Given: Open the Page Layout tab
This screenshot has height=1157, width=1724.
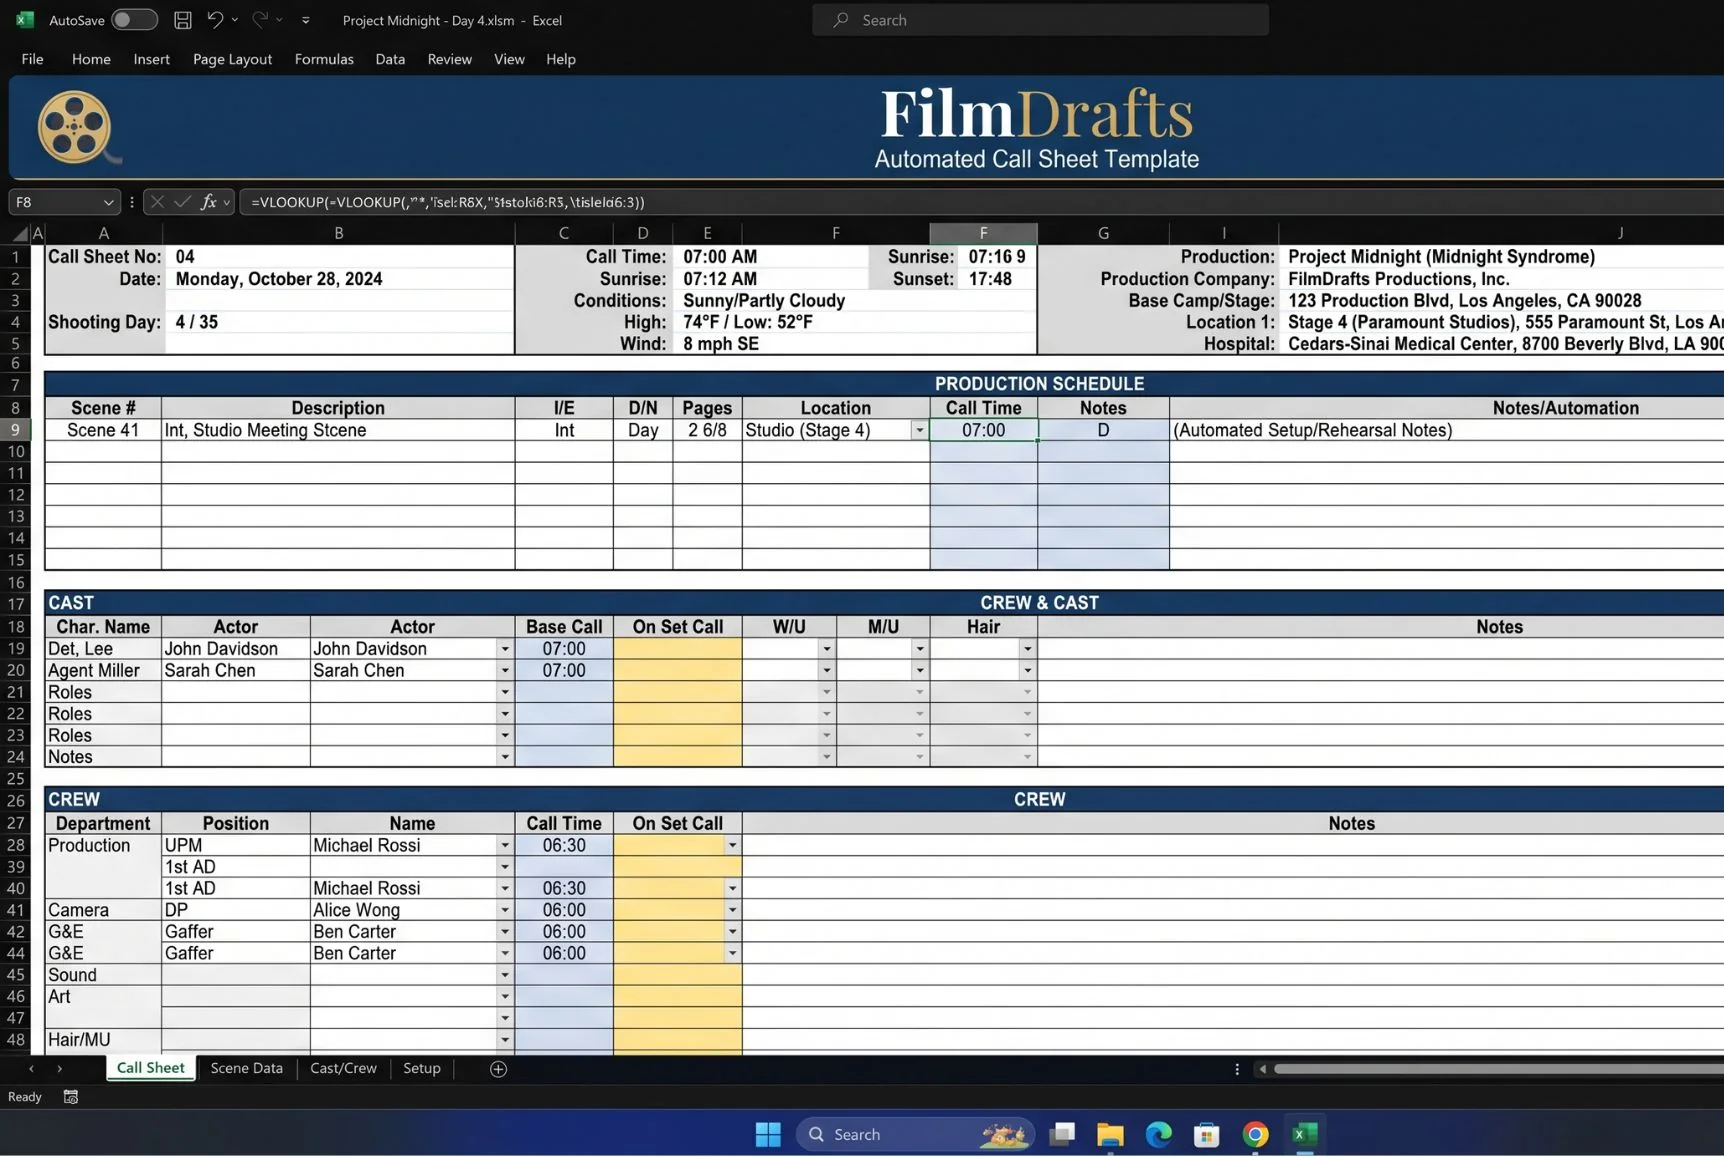Looking at the screenshot, I should pos(232,59).
